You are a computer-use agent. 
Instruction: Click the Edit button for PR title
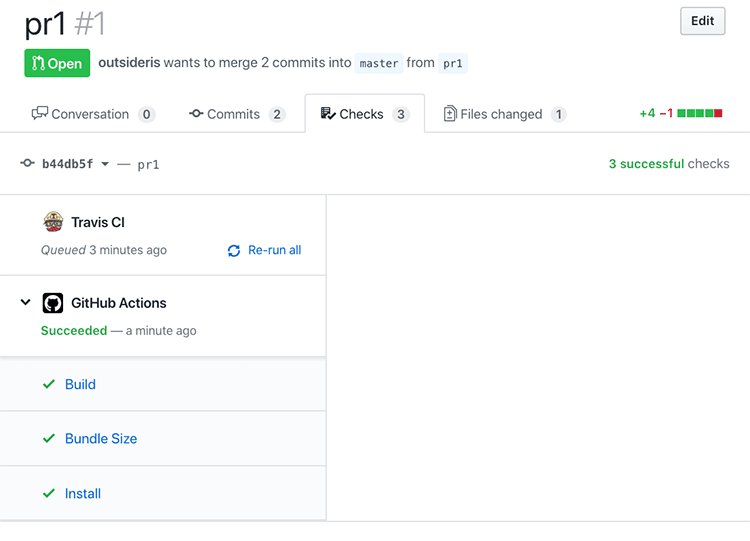(702, 21)
